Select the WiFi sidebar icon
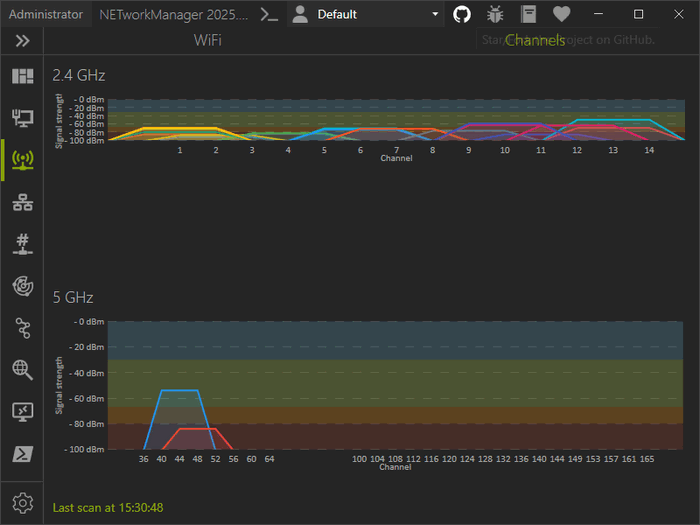The image size is (700, 525). pyautogui.click(x=22, y=161)
